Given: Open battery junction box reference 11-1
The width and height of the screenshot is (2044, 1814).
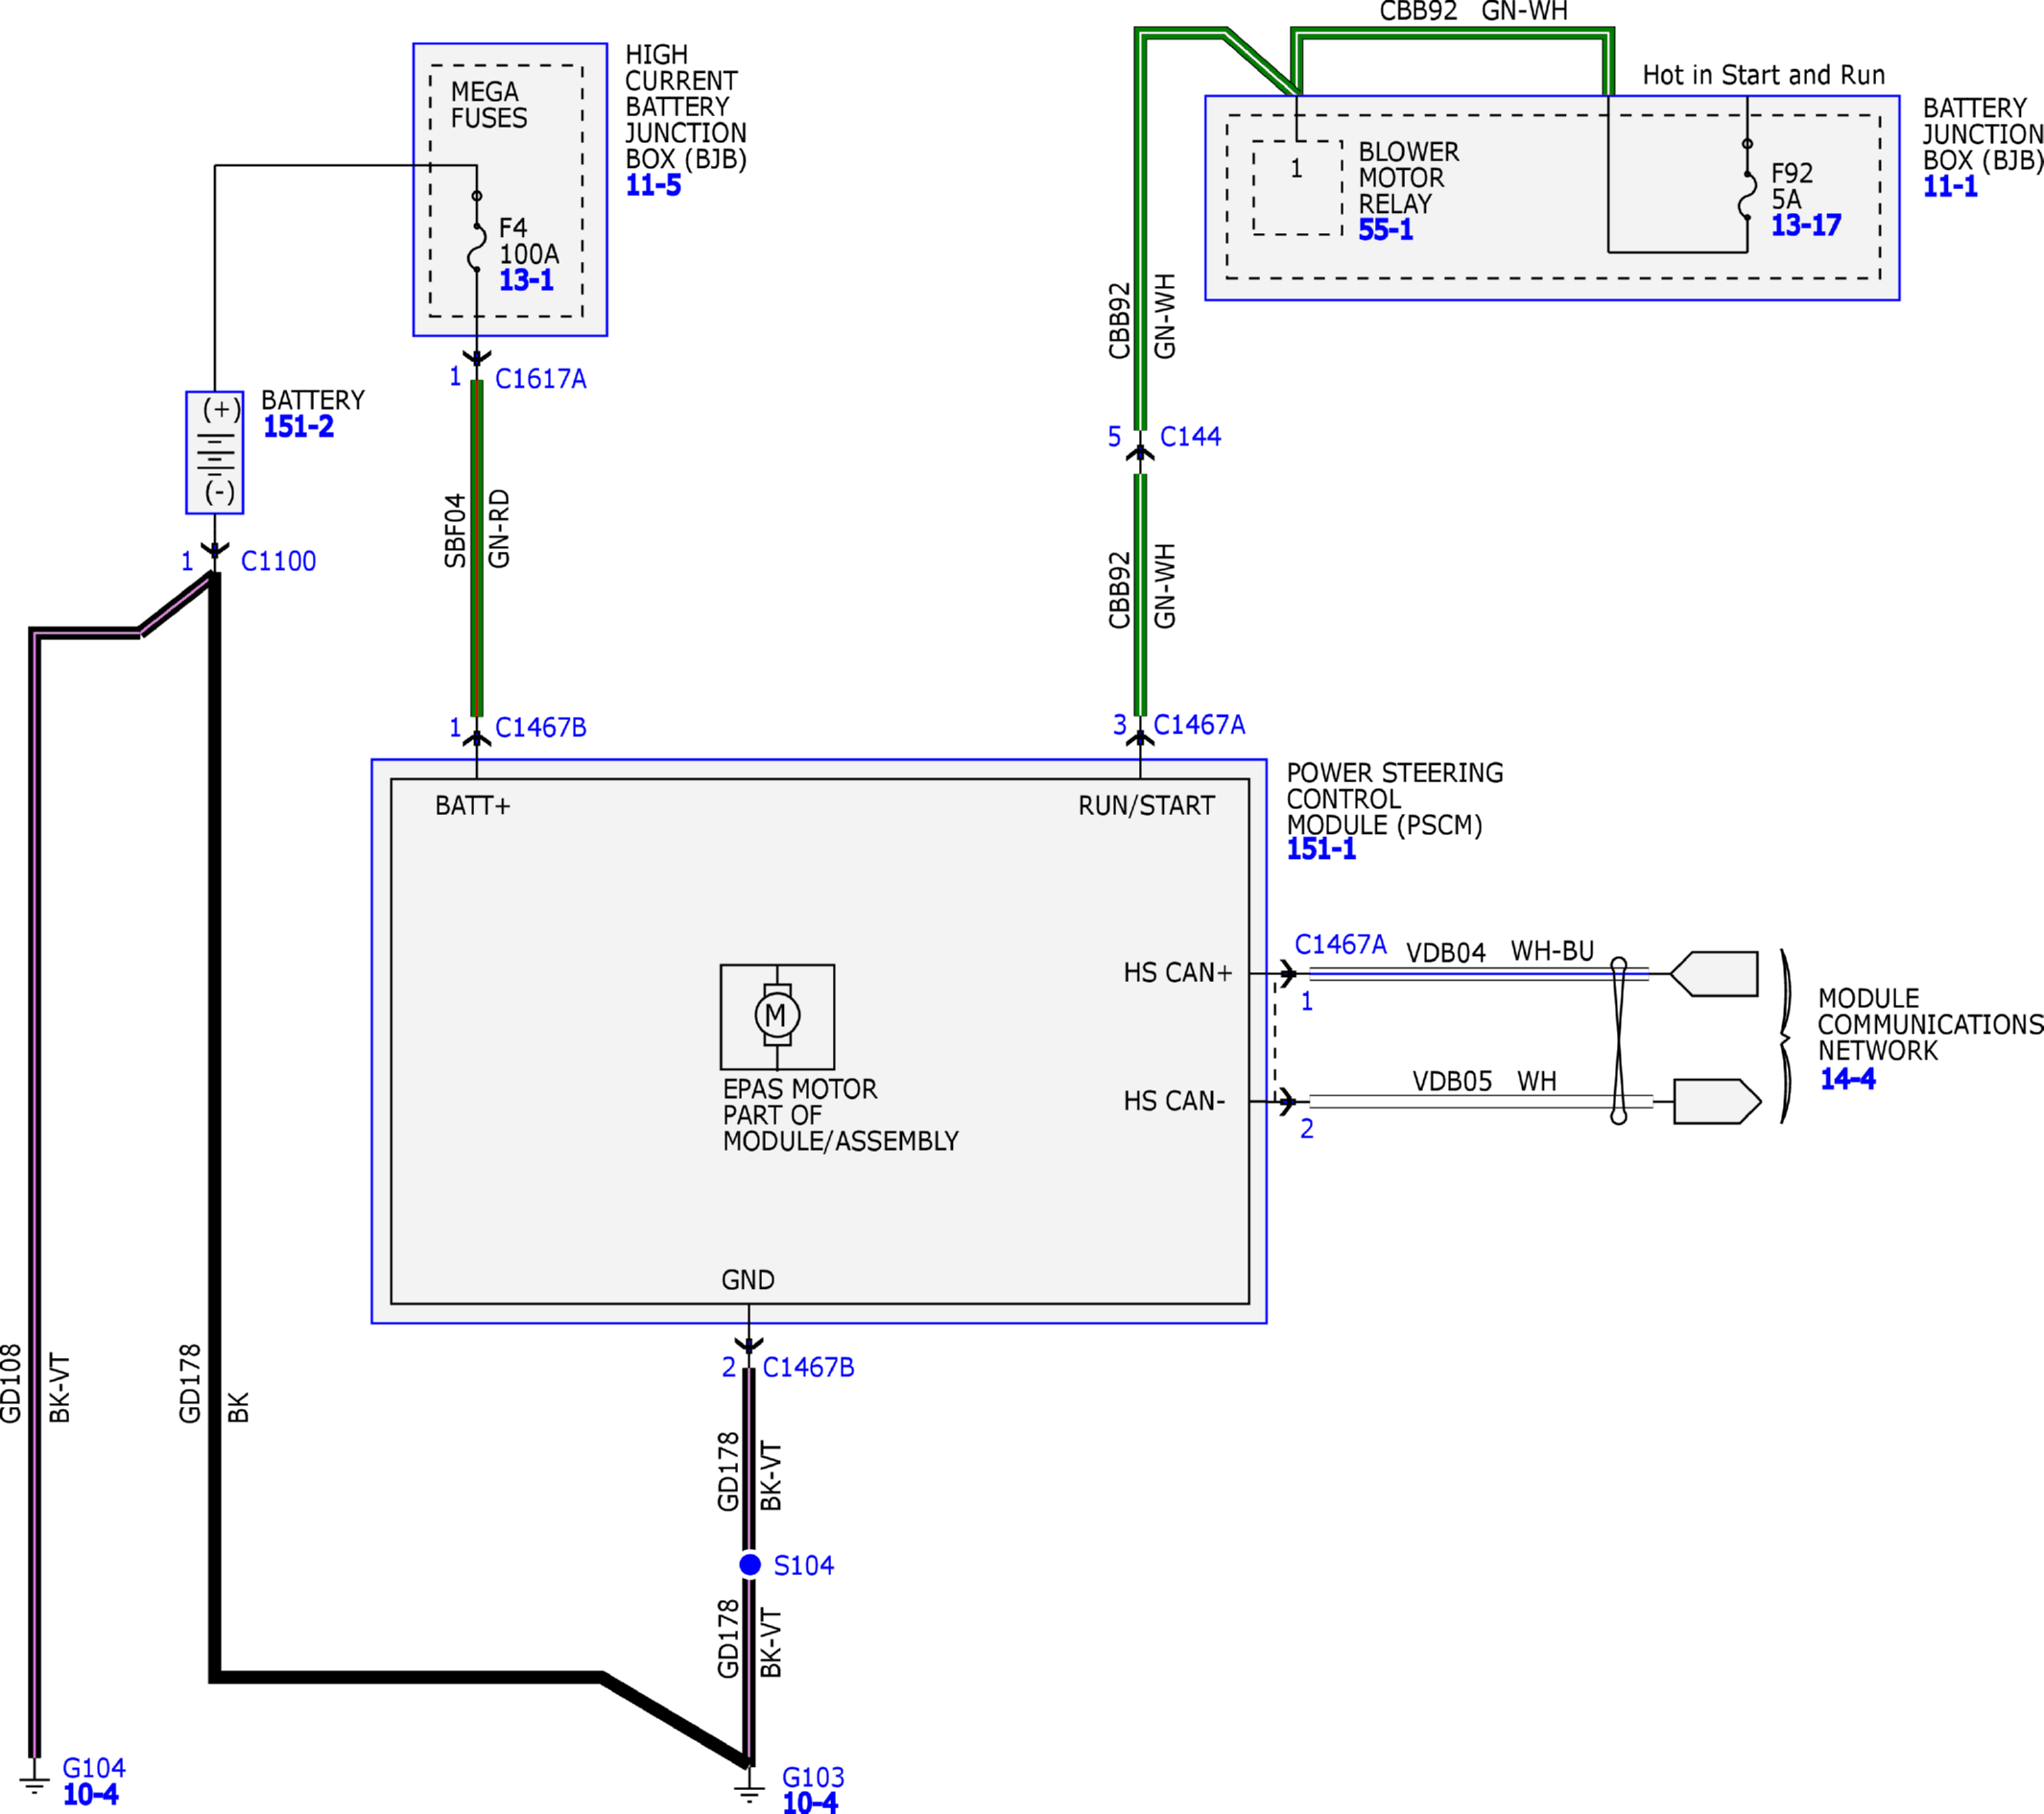Looking at the screenshot, I should (1950, 187).
